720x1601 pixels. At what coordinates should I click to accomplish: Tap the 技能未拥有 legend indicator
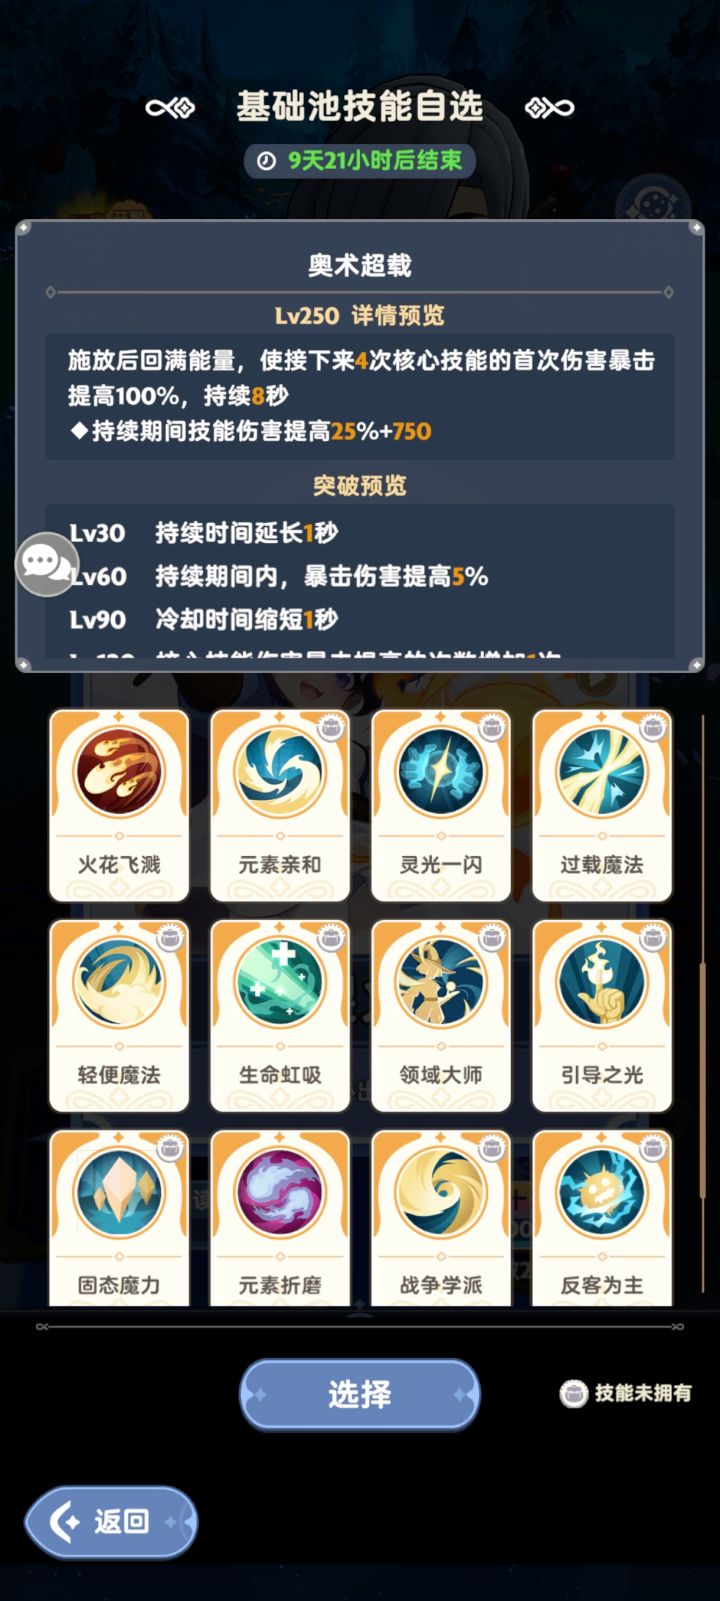[626, 1393]
